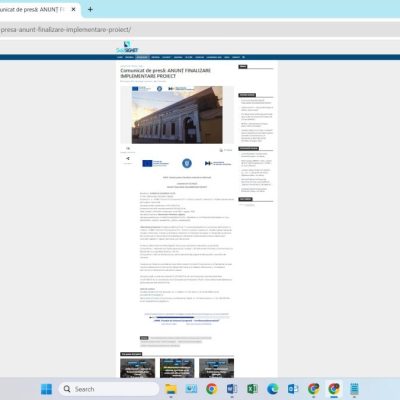Open a new browser tab
The width and height of the screenshot is (400, 400).
pos(90,10)
